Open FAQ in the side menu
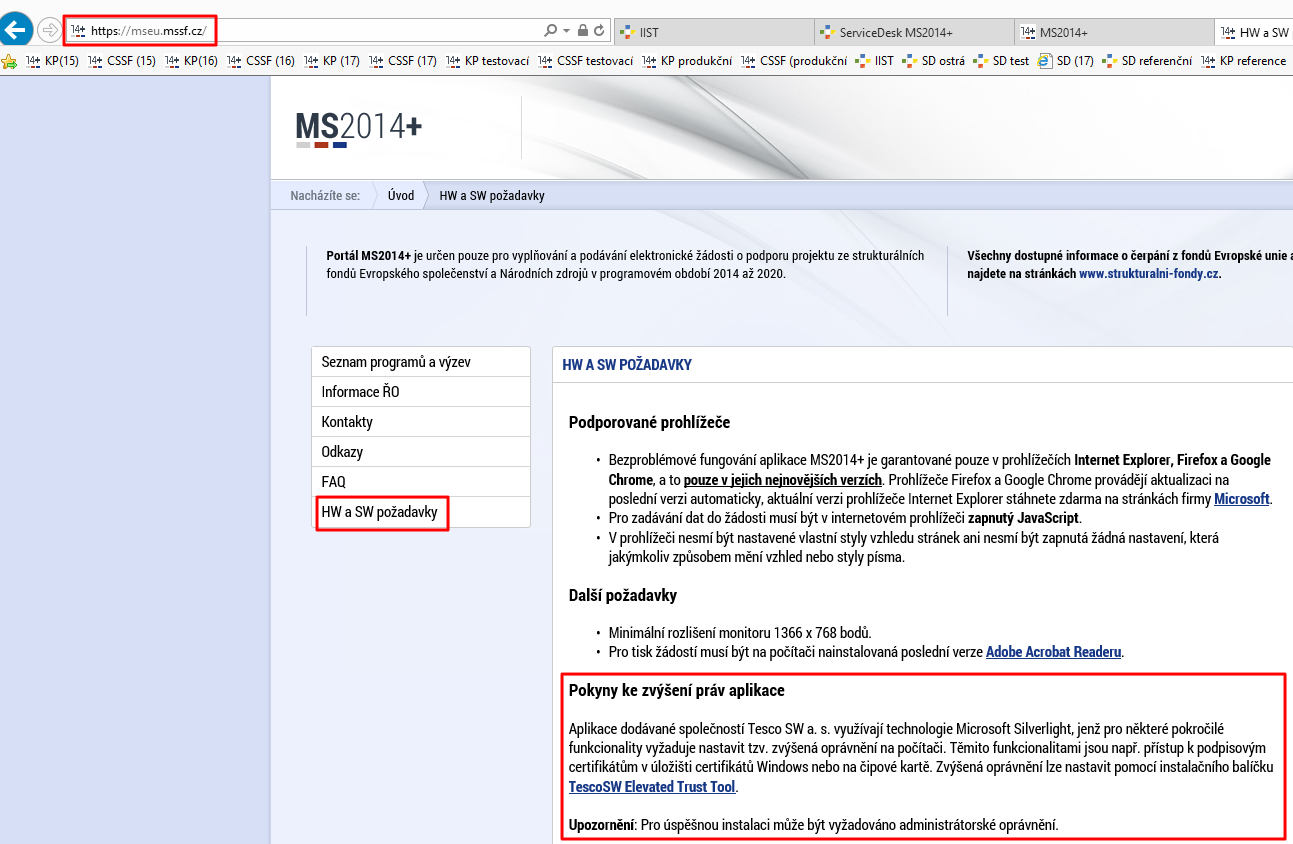Viewport: 1293px width, 844px height. click(421, 482)
